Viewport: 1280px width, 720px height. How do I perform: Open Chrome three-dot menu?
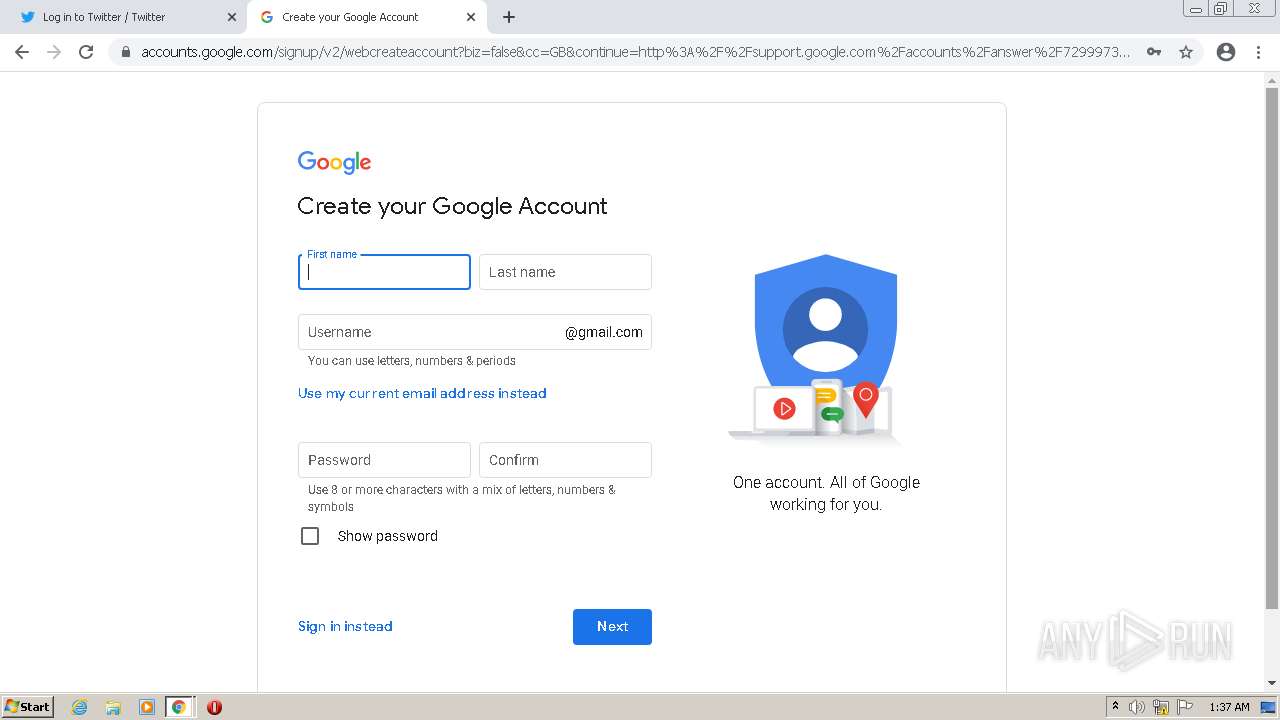(x=1258, y=52)
